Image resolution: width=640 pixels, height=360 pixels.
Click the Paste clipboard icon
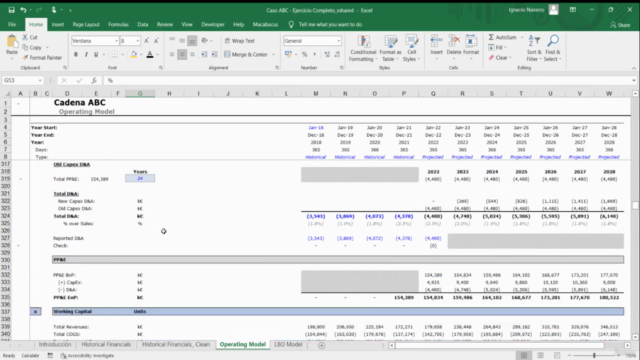click(x=12, y=42)
